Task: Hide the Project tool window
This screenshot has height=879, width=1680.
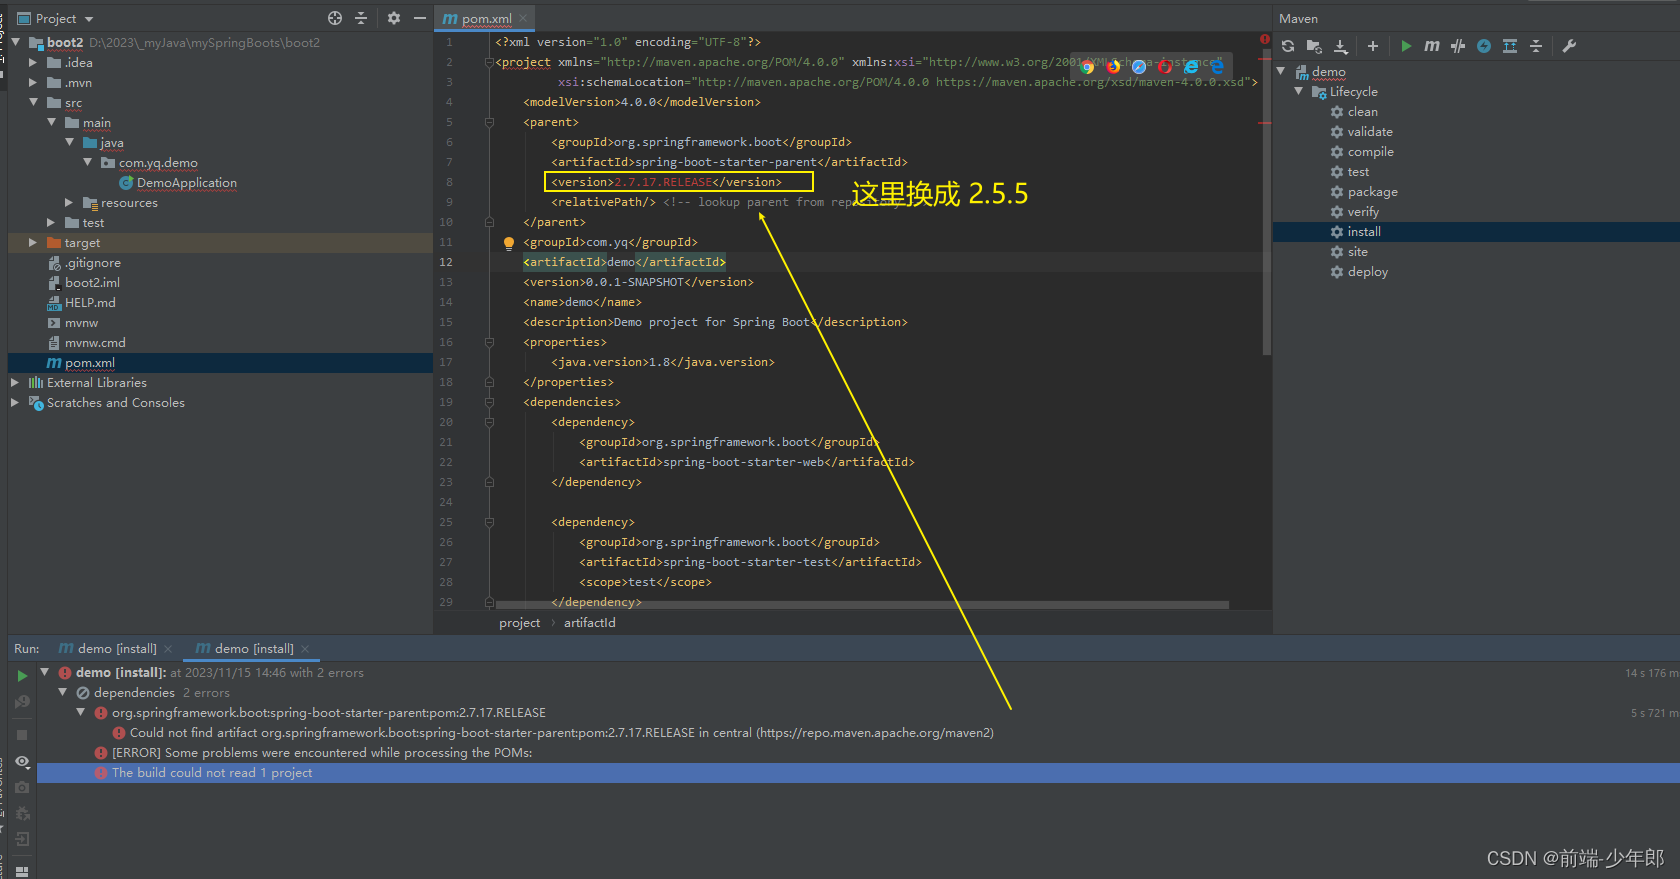Action: click(420, 18)
